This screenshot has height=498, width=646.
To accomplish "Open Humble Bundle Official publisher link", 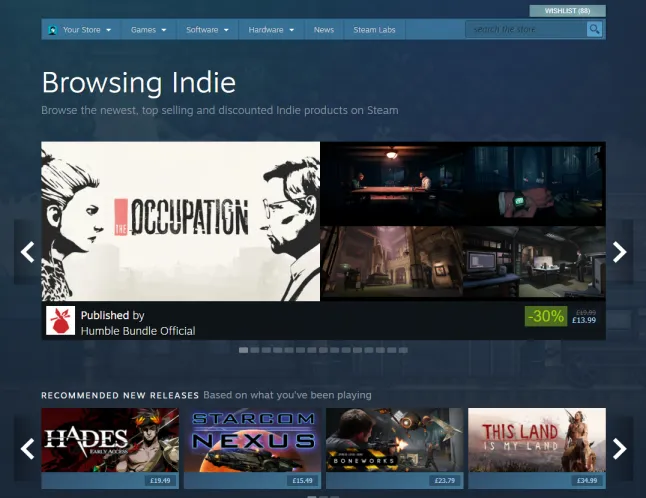I will pyautogui.click(x=138, y=331).
